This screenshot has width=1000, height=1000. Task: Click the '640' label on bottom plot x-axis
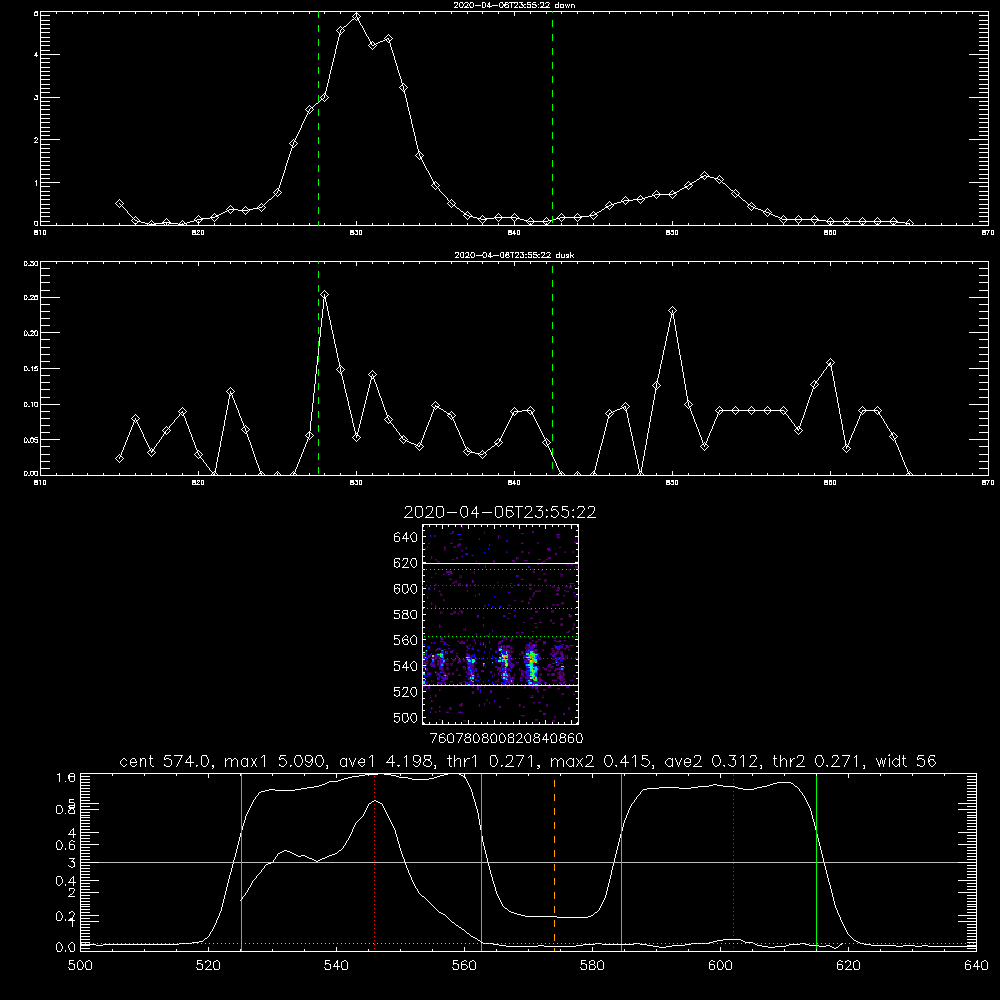976,966
